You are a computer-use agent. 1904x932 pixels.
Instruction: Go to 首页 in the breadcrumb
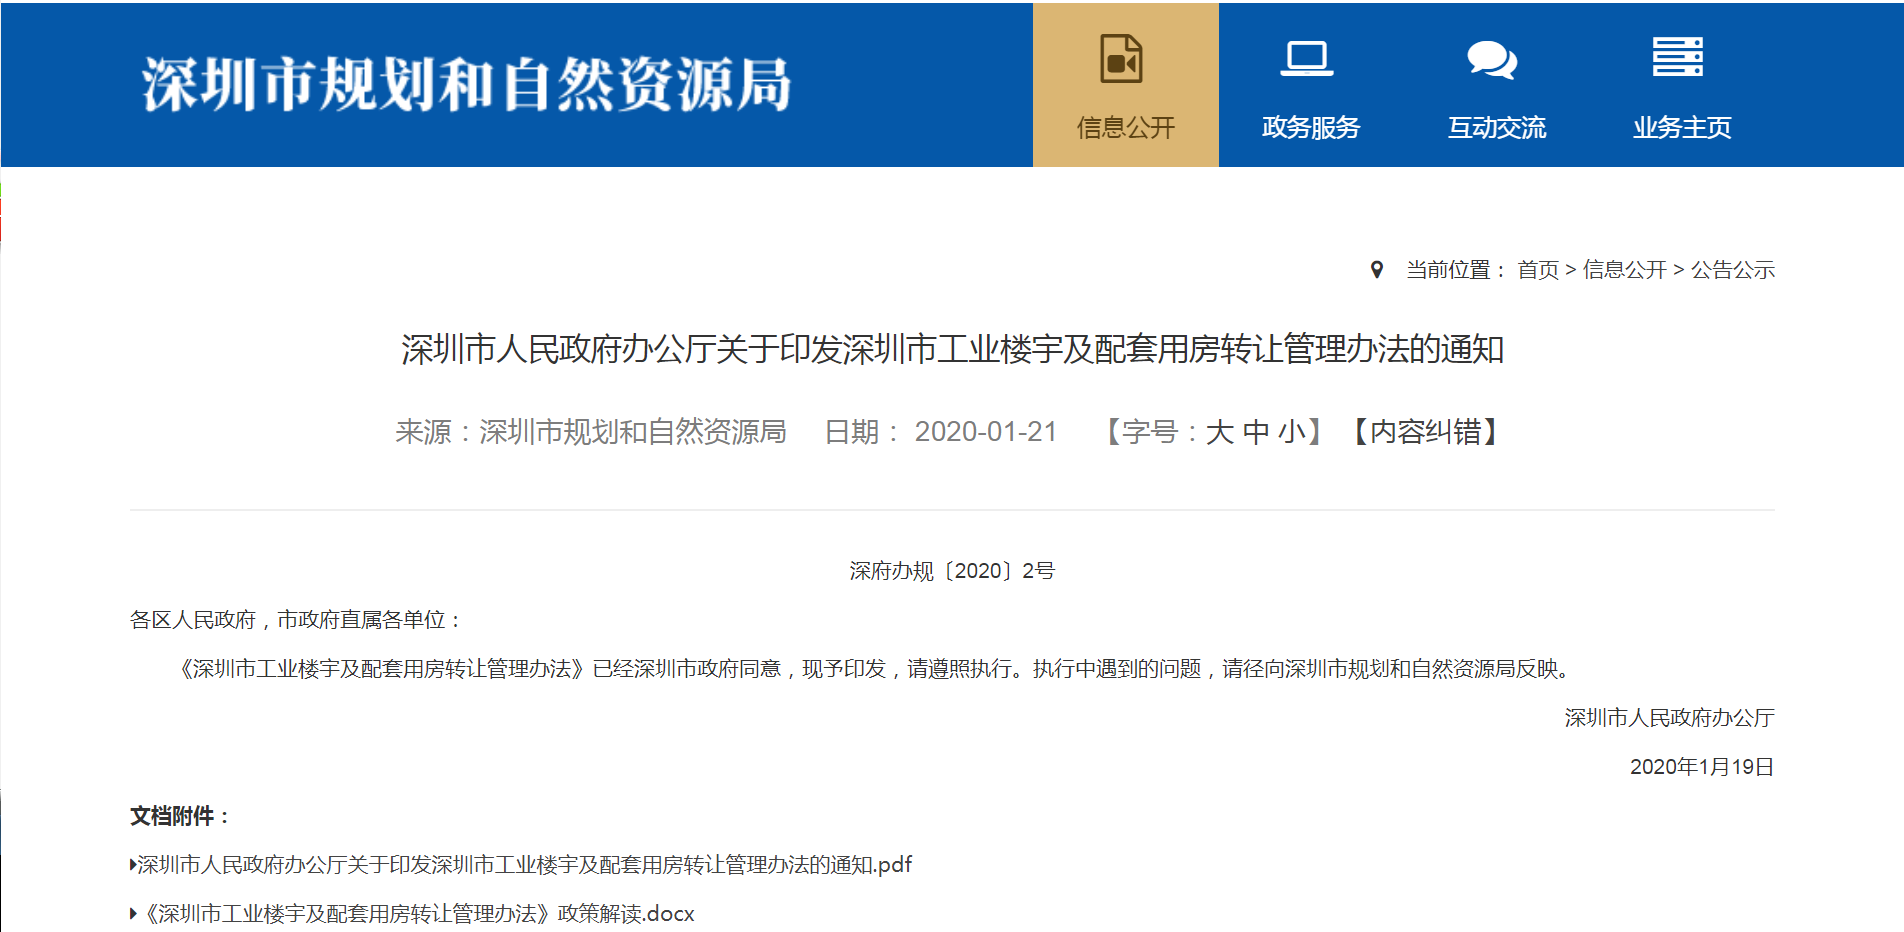(1537, 270)
